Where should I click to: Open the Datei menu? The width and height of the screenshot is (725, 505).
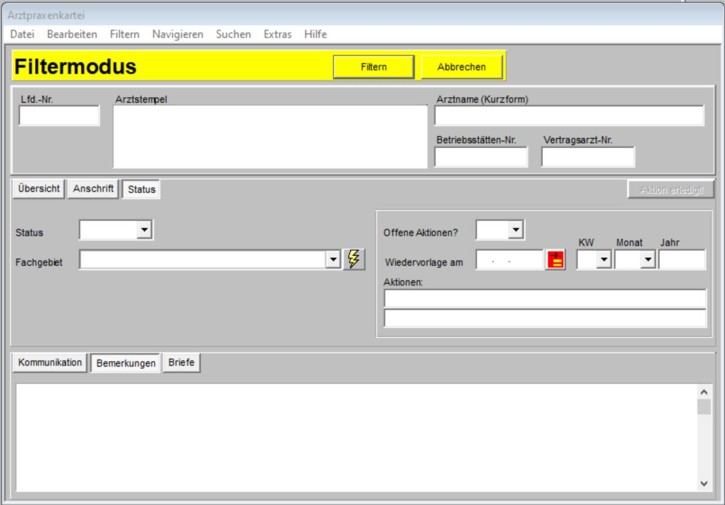[22, 34]
